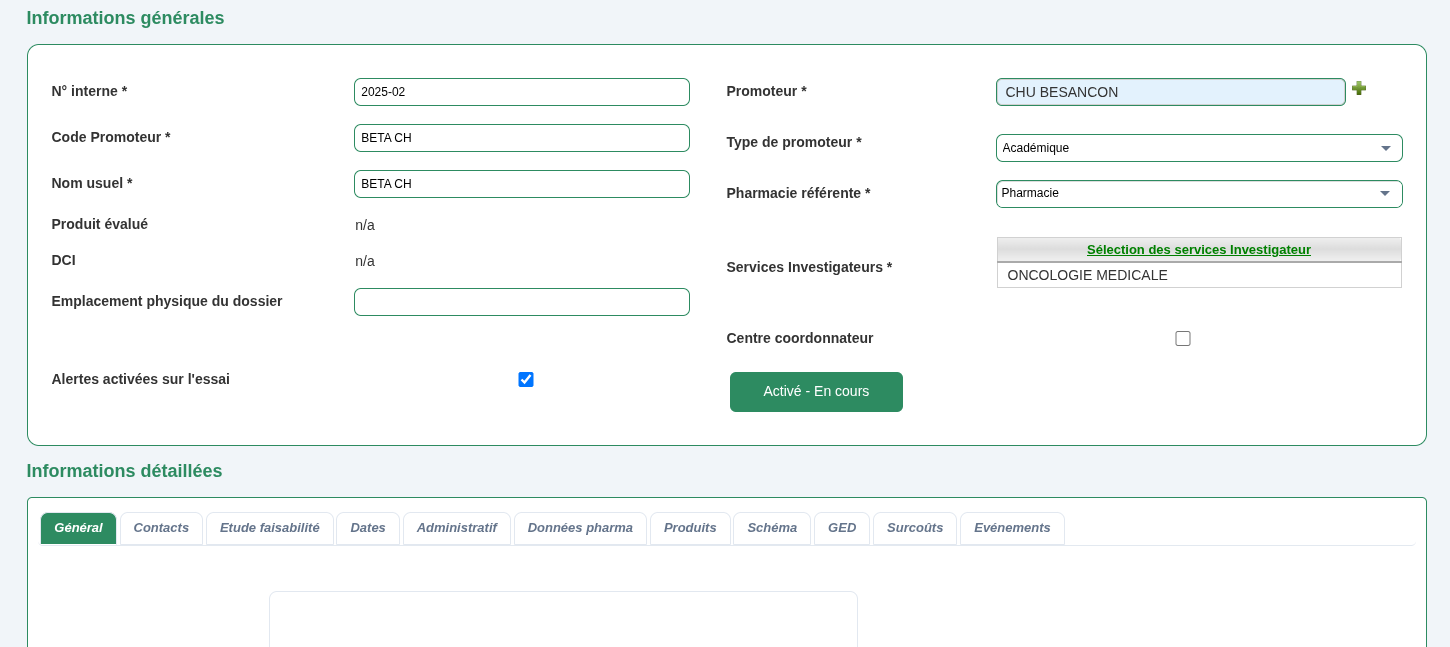Image resolution: width=1450 pixels, height=647 pixels.
Task: Click the CHU BESANCON Promoteur field
Action: [x=1170, y=92]
